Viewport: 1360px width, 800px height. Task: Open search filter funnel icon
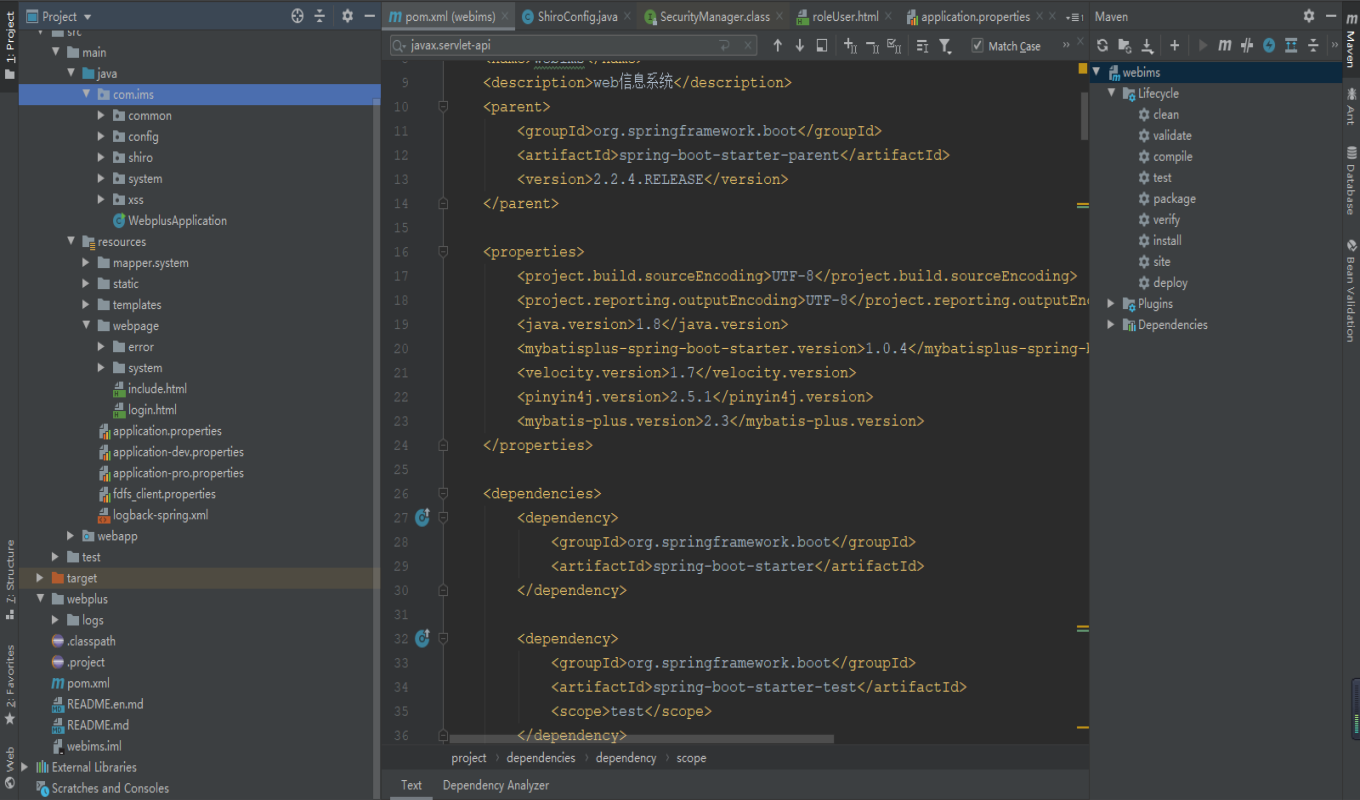(946, 46)
